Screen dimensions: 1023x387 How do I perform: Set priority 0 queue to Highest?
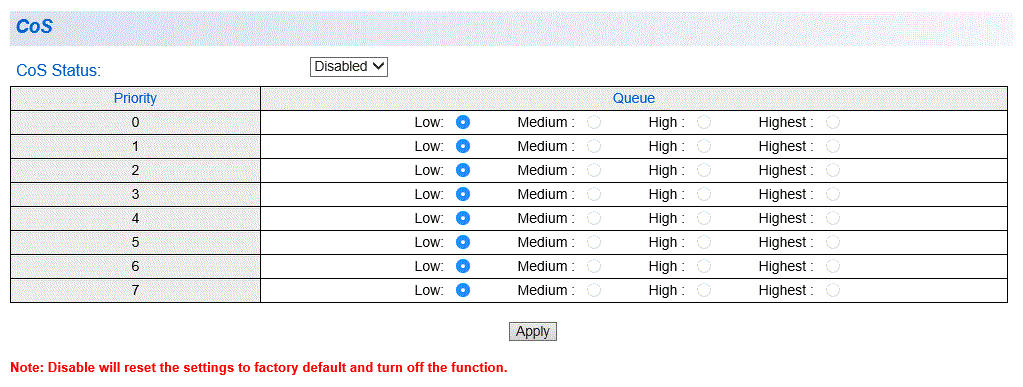(832, 122)
